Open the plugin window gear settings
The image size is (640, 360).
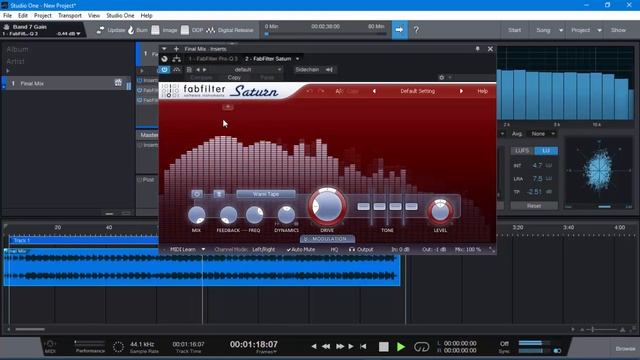point(441,77)
